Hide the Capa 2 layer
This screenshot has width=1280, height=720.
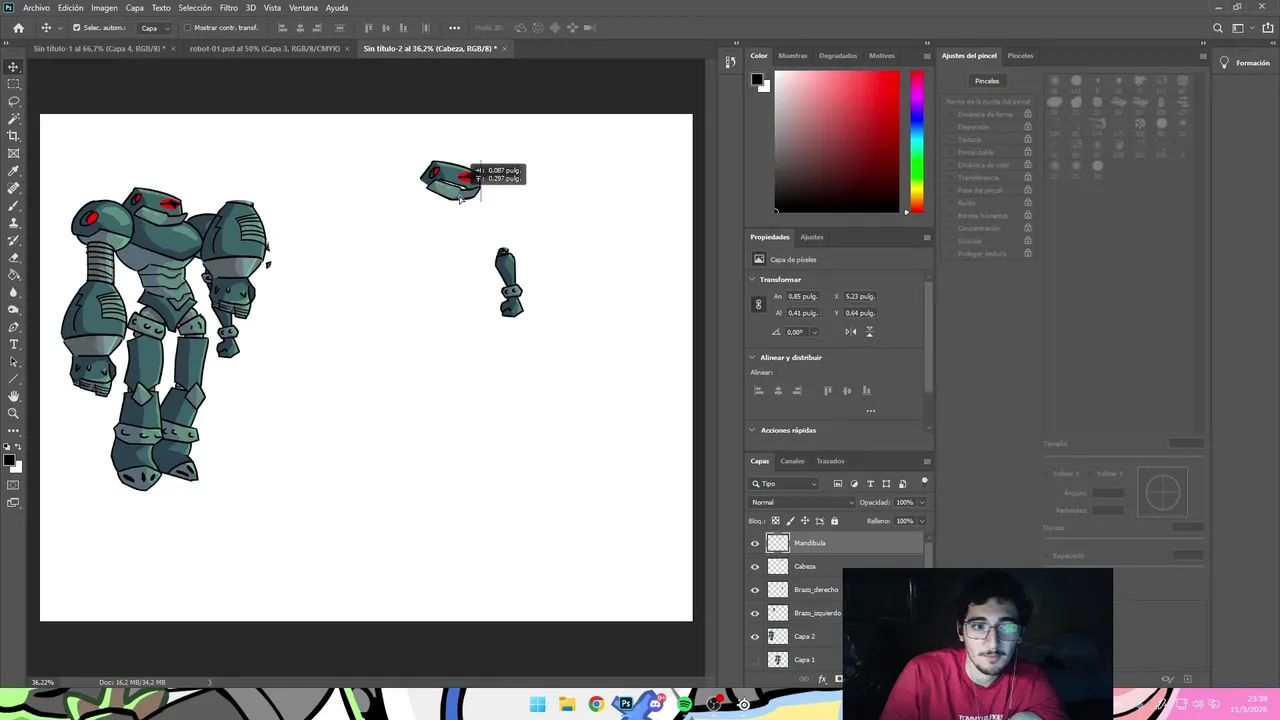tap(755, 636)
